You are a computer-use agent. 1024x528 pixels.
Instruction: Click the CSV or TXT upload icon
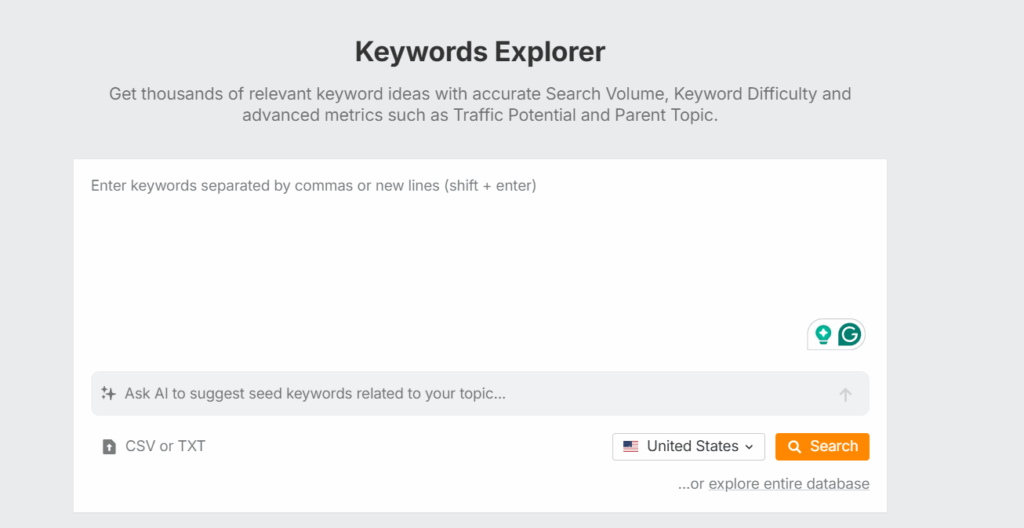tap(109, 447)
